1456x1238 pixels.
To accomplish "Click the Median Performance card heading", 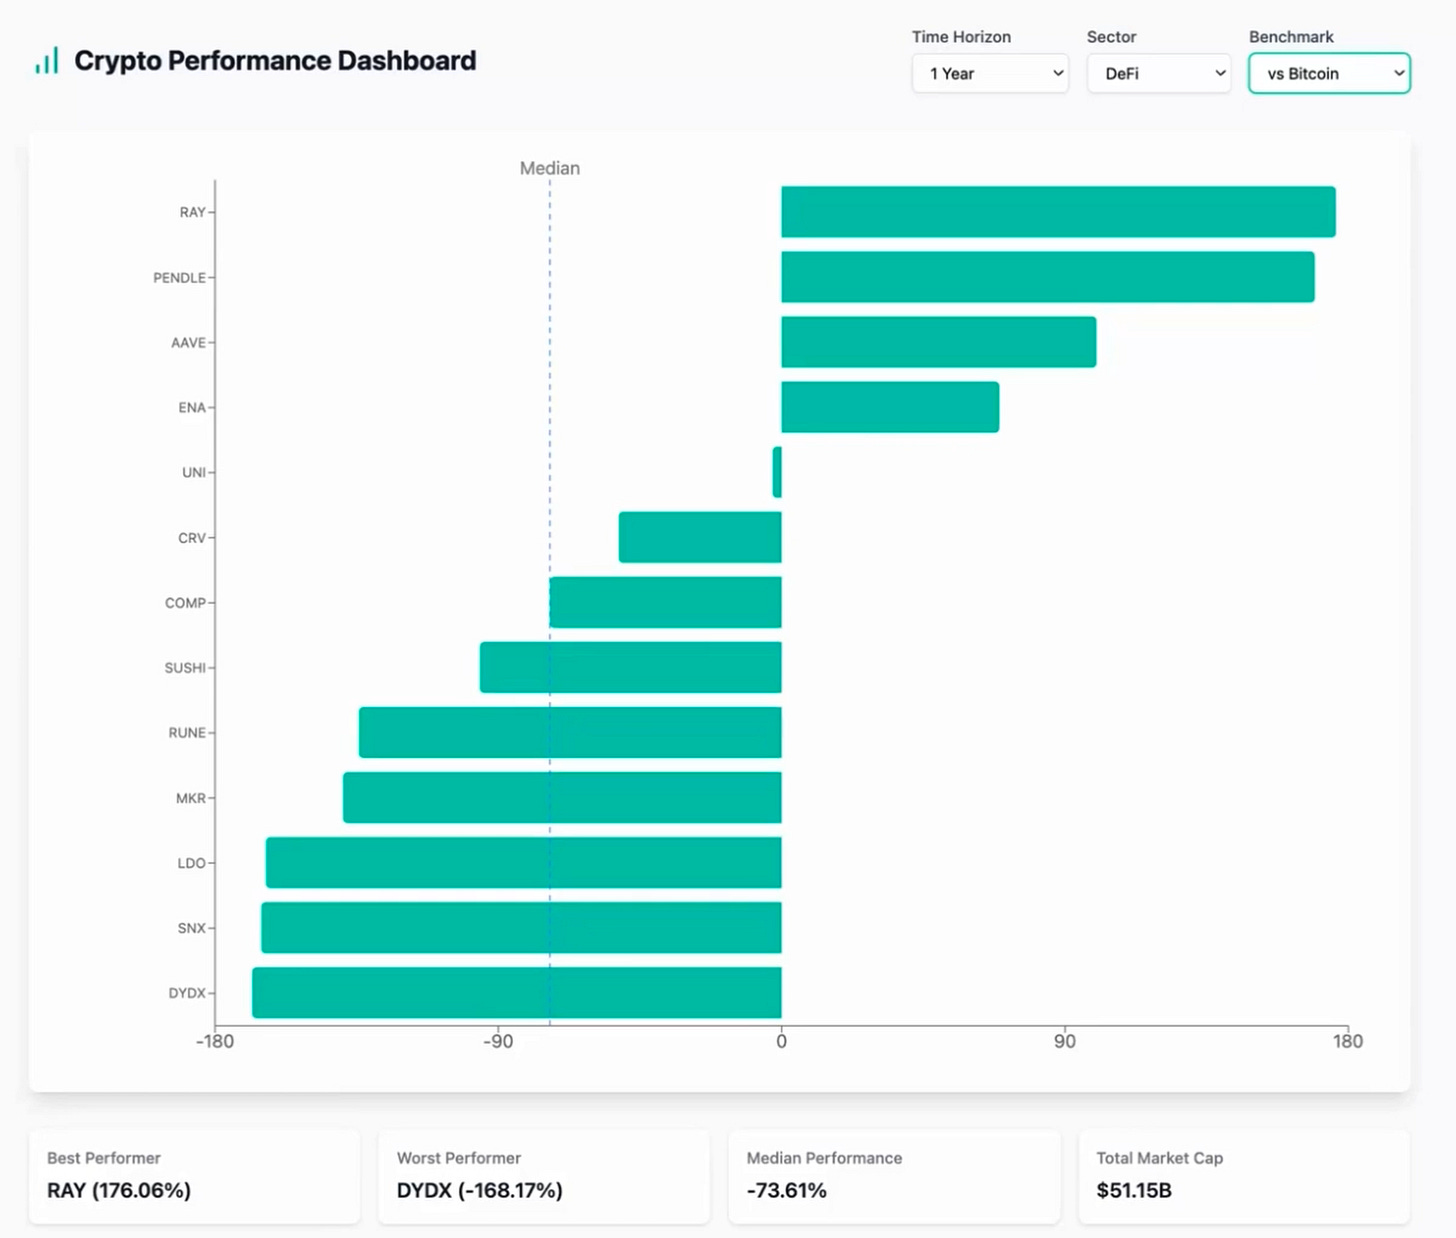I will [x=825, y=1158].
